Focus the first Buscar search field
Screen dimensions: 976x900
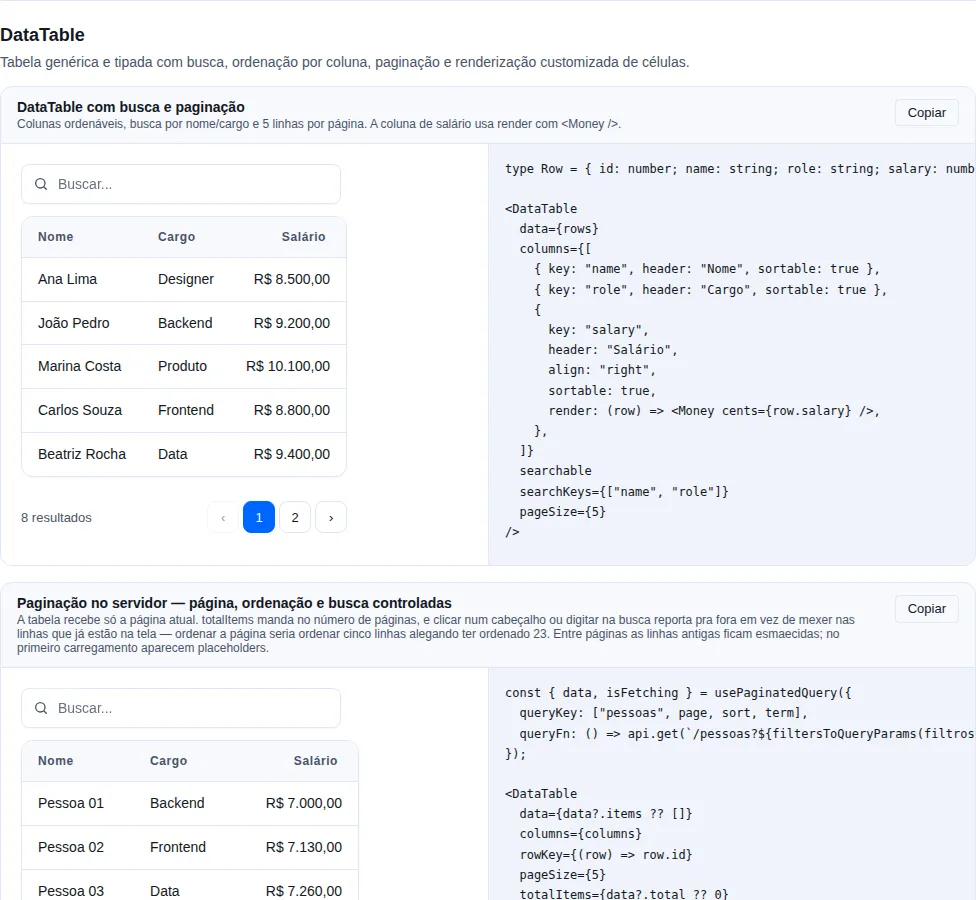pyautogui.click(x=181, y=184)
